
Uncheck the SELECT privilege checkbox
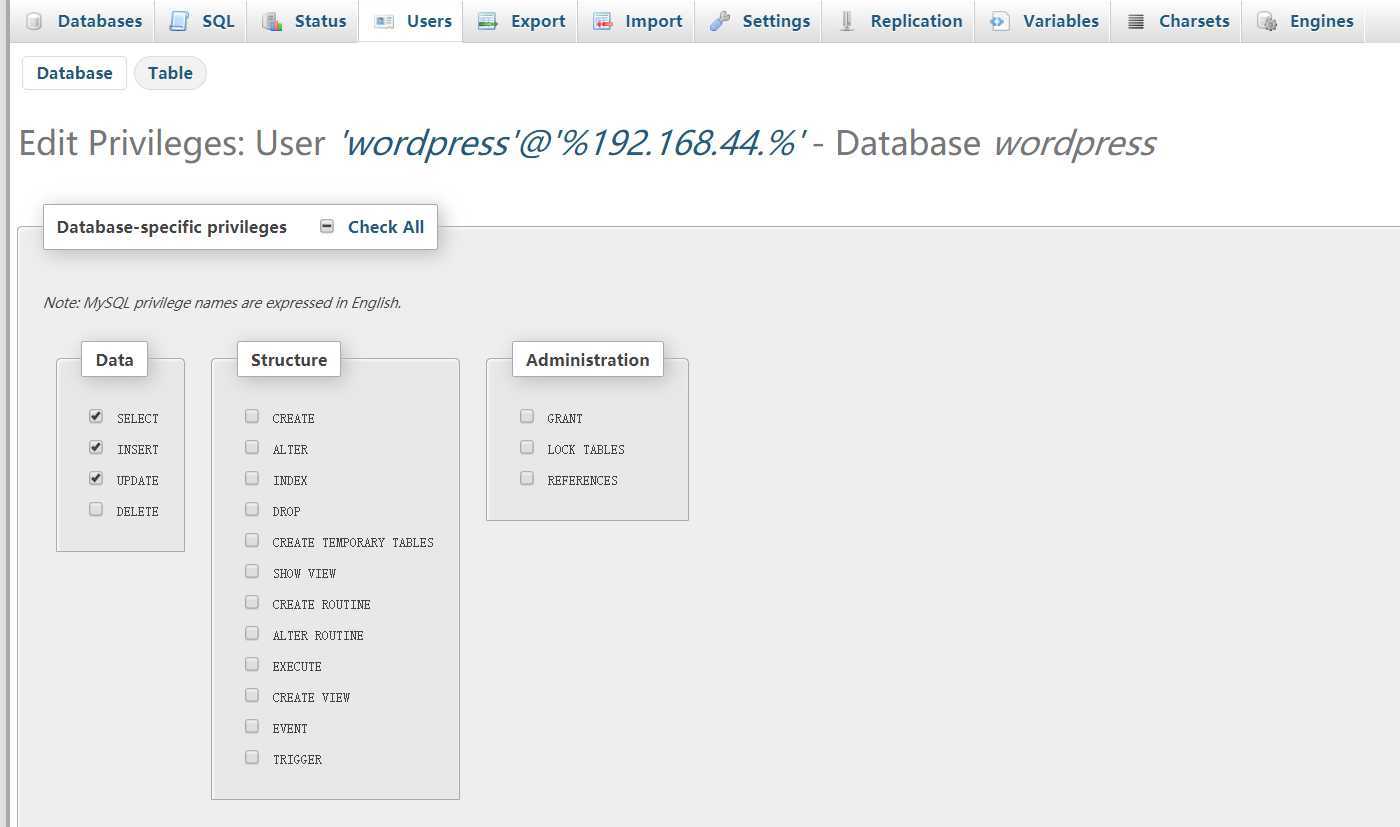[x=96, y=416]
